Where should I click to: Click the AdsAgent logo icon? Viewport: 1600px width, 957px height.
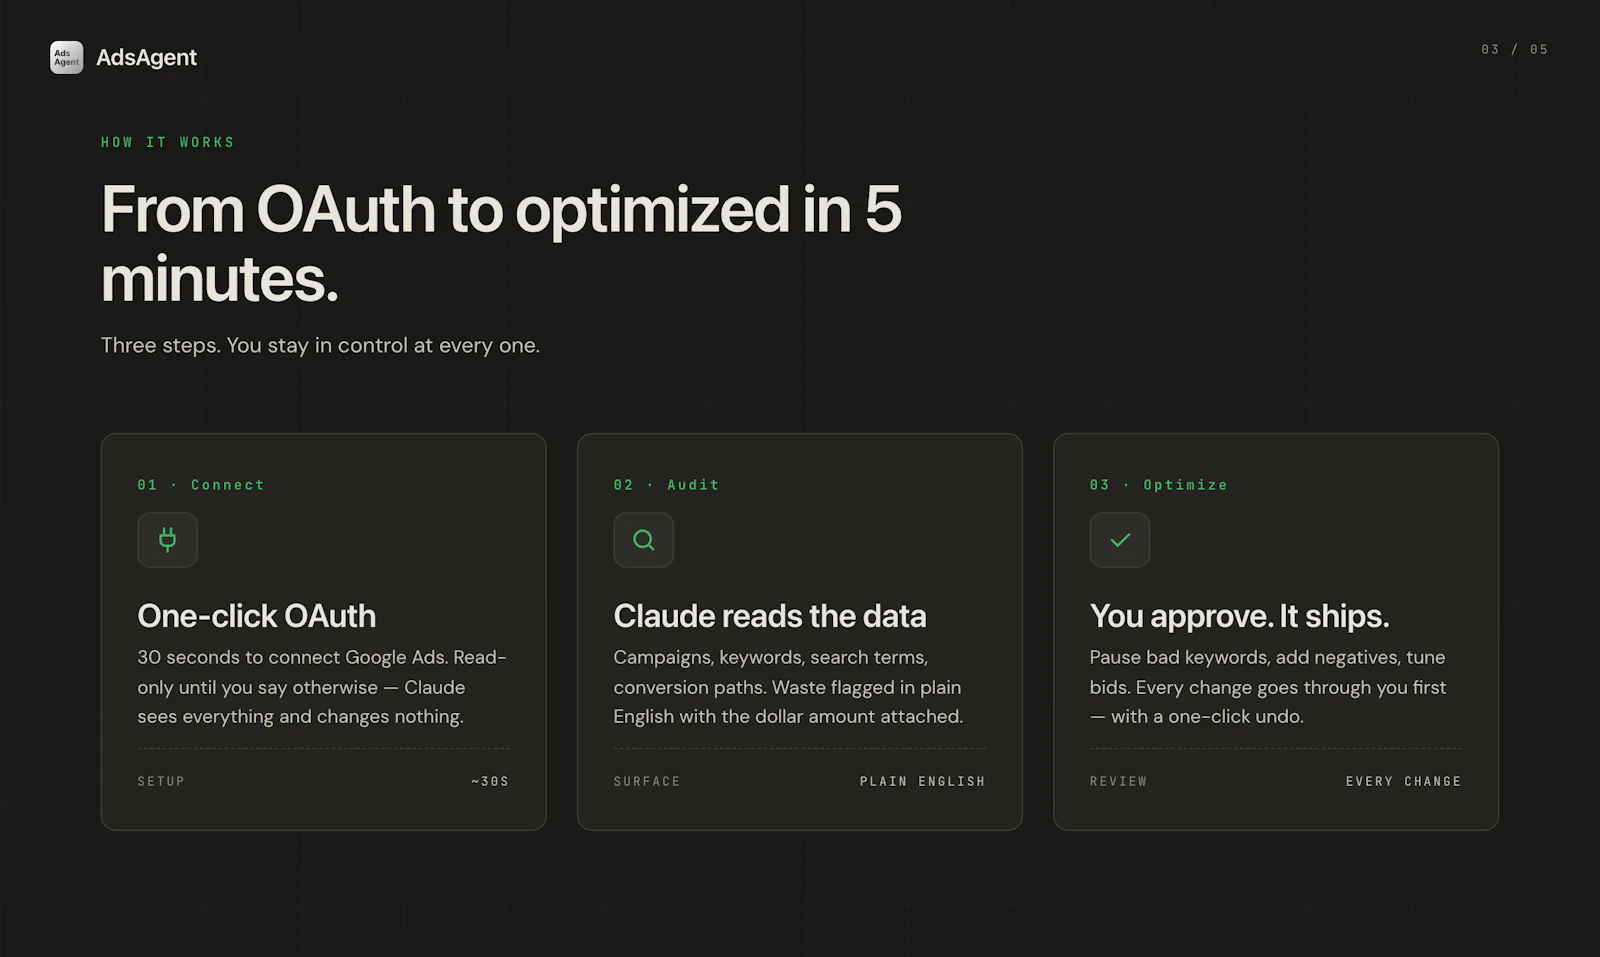(66, 57)
